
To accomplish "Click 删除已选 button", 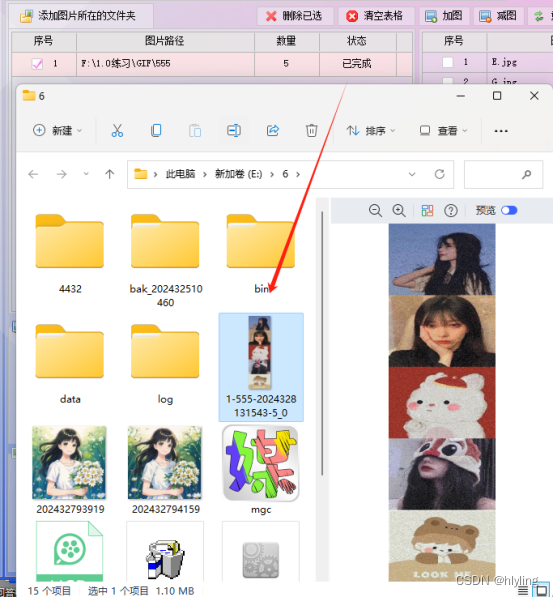I will [294, 16].
